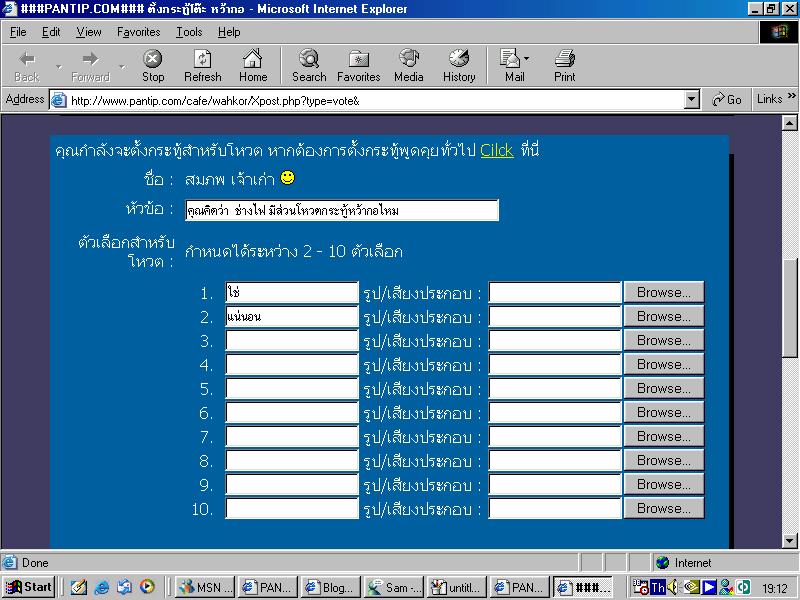The height and width of the screenshot is (600, 800).
Task: Open the Back history dropdown arrow
Action: pos(59,66)
